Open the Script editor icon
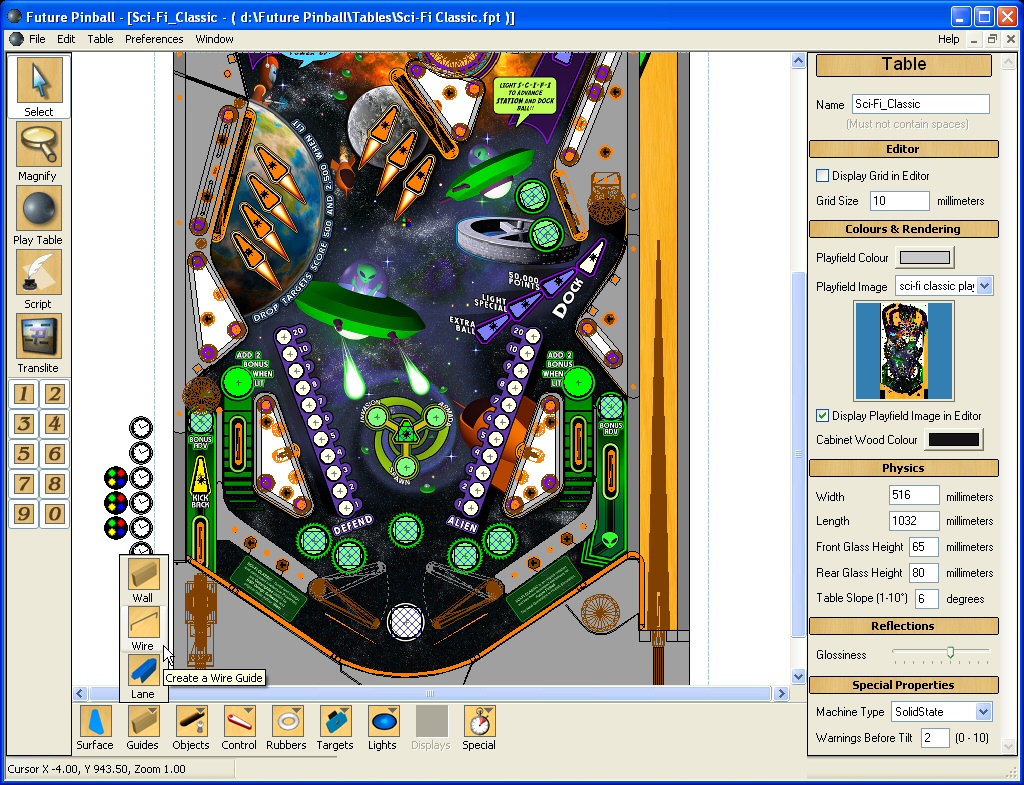The width and height of the screenshot is (1024, 785). click(39, 273)
